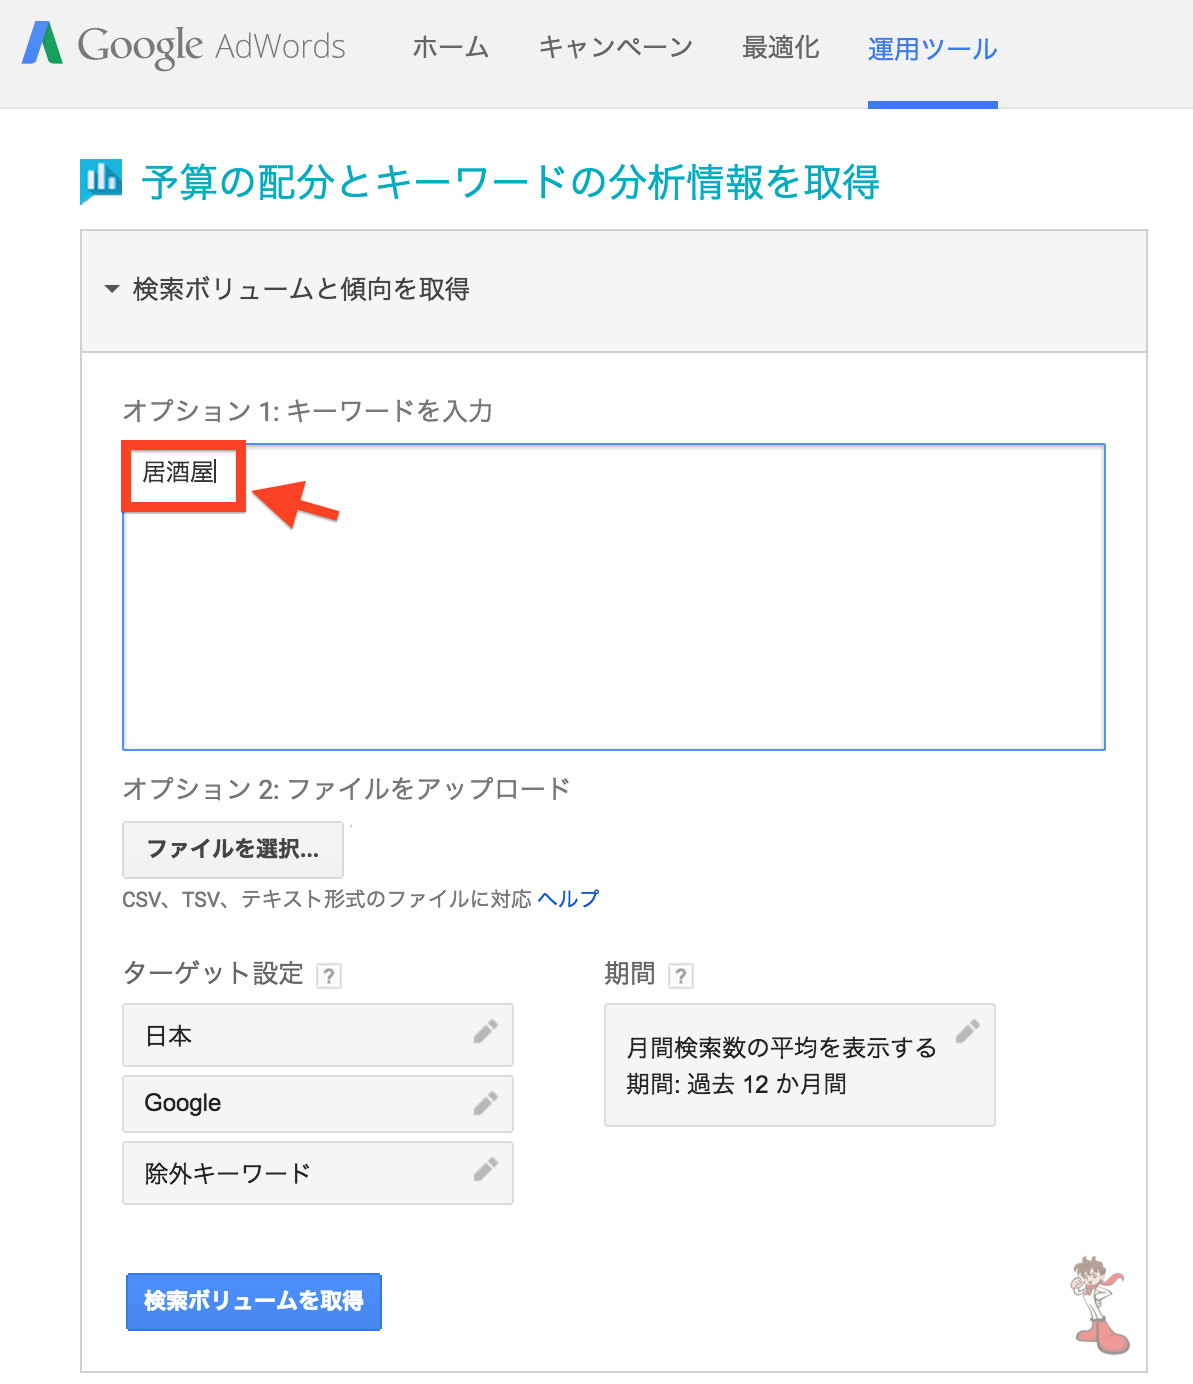
Task: Click the 検索ボリュームを取得 button
Action: 254,1301
